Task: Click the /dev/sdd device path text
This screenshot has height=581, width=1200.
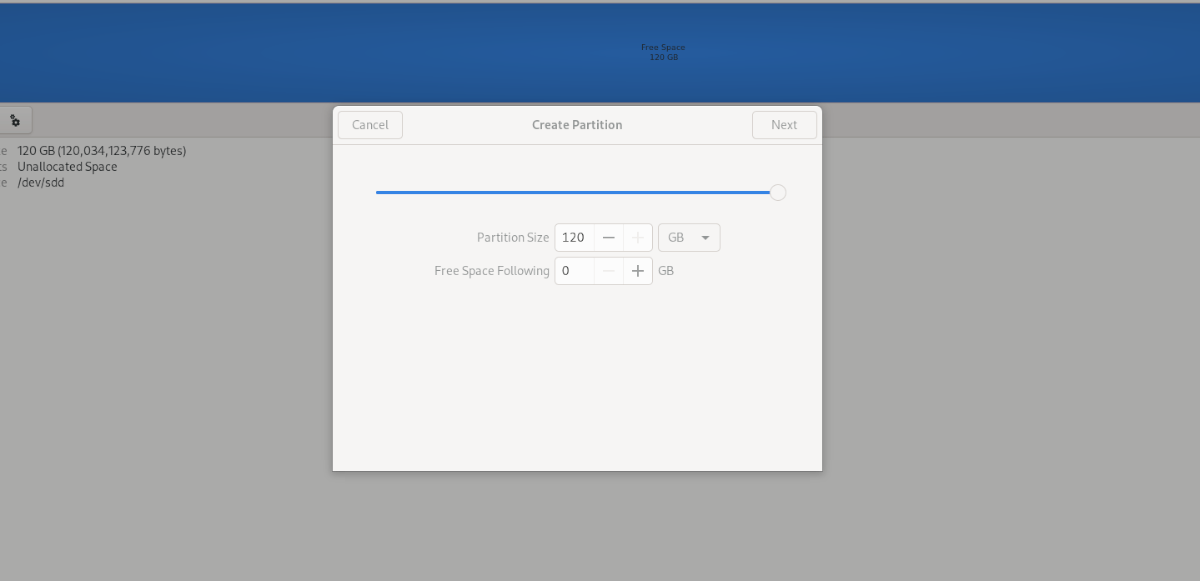Action: point(41,183)
